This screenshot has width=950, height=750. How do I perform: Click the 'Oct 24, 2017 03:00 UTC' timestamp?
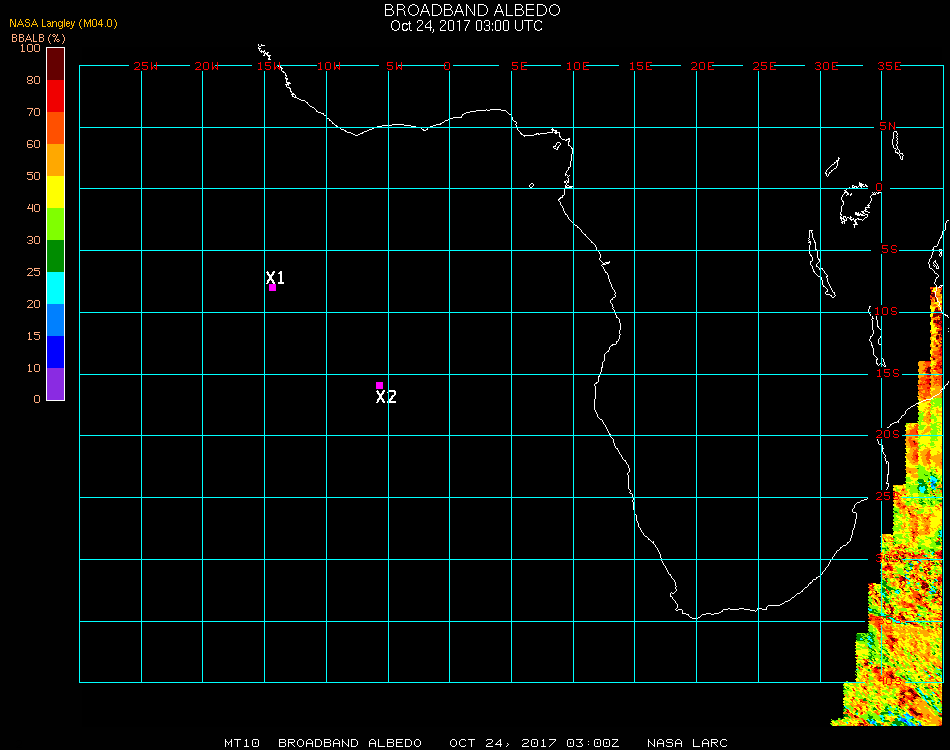467,26
